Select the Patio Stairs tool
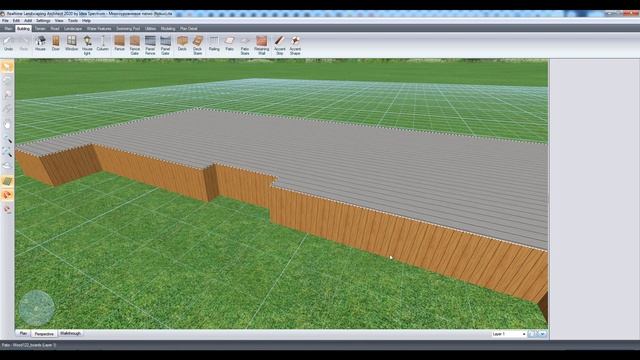Viewport: 640px width, 360px height. 245,45
